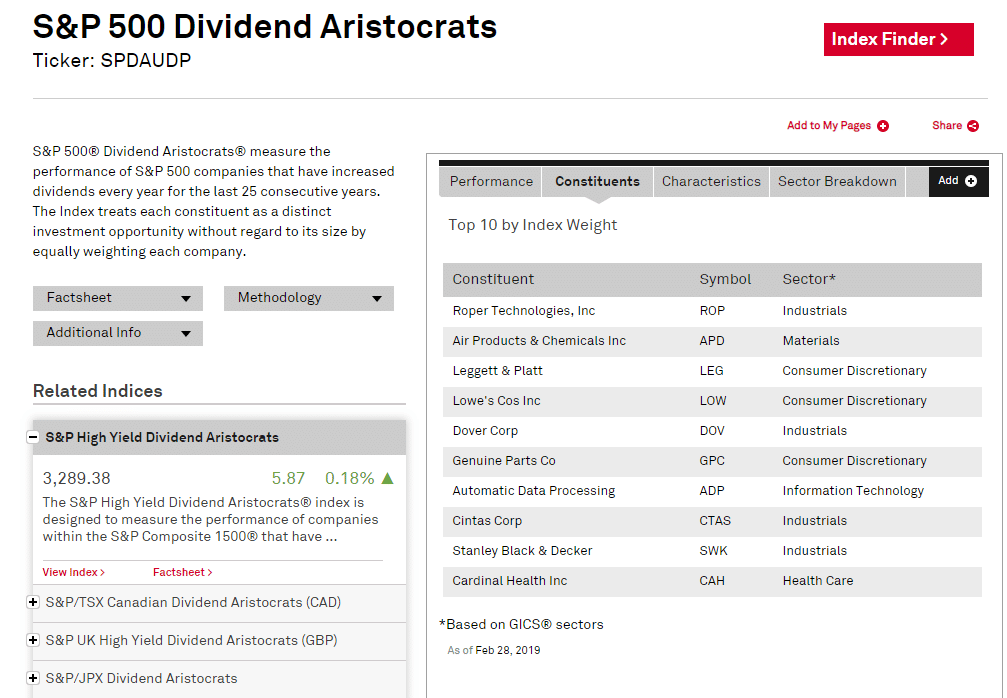1007x698 pixels.
Task: Open the Sector Breakdown tab
Action: pyautogui.click(x=838, y=181)
